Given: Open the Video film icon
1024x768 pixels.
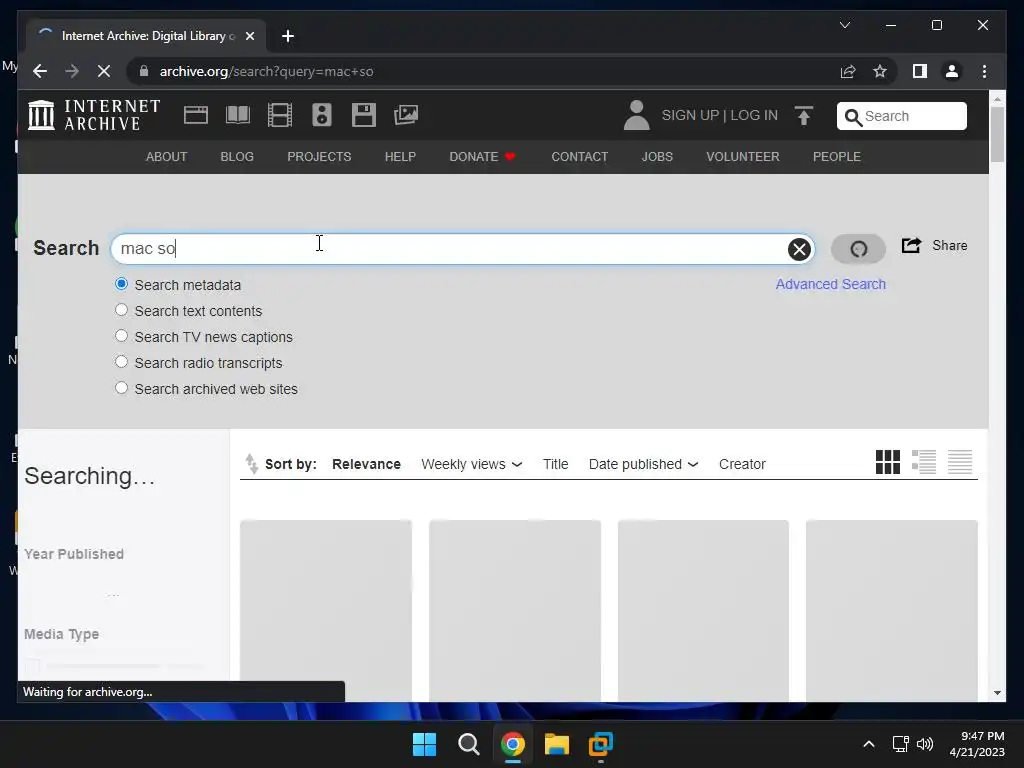Looking at the screenshot, I should (280, 115).
